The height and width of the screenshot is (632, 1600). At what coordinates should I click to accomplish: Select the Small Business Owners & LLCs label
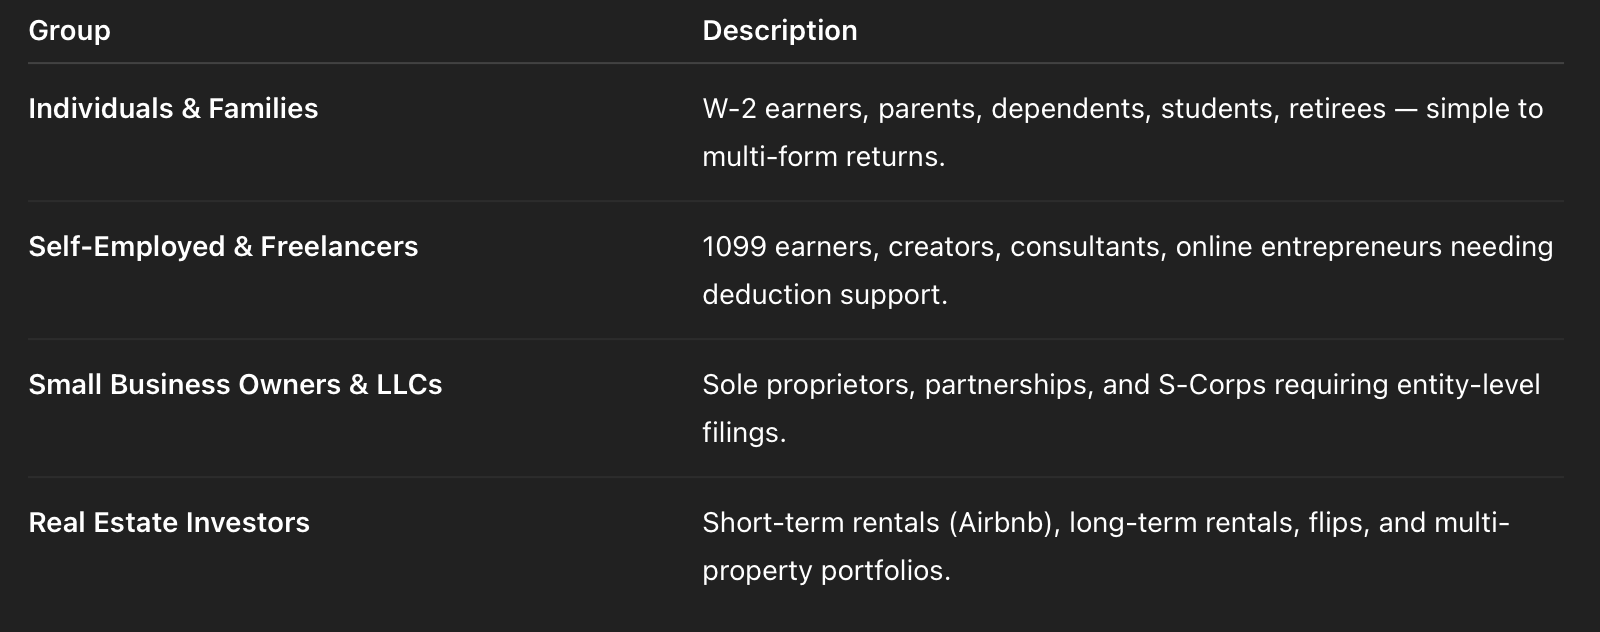(x=235, y=385)
